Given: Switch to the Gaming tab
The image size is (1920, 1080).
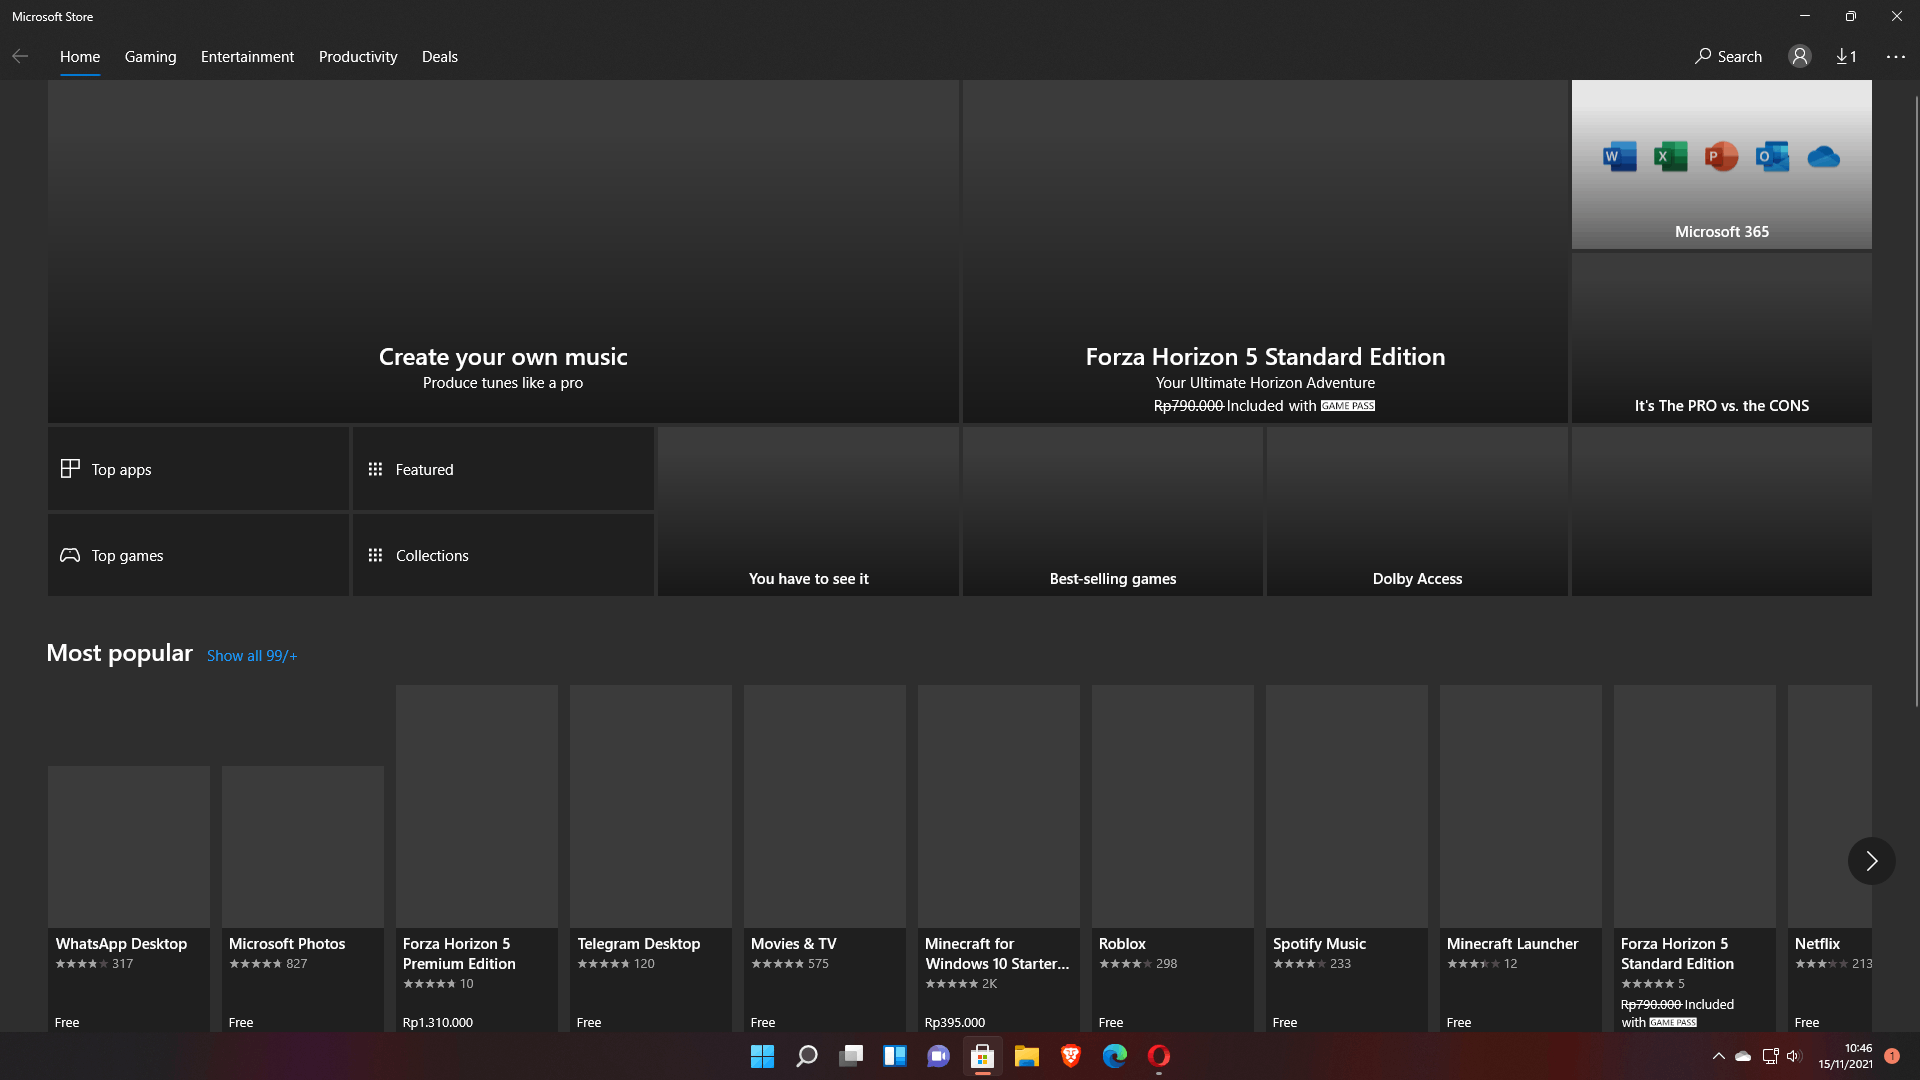Looking at the screenshot, I should coord(150,57).
